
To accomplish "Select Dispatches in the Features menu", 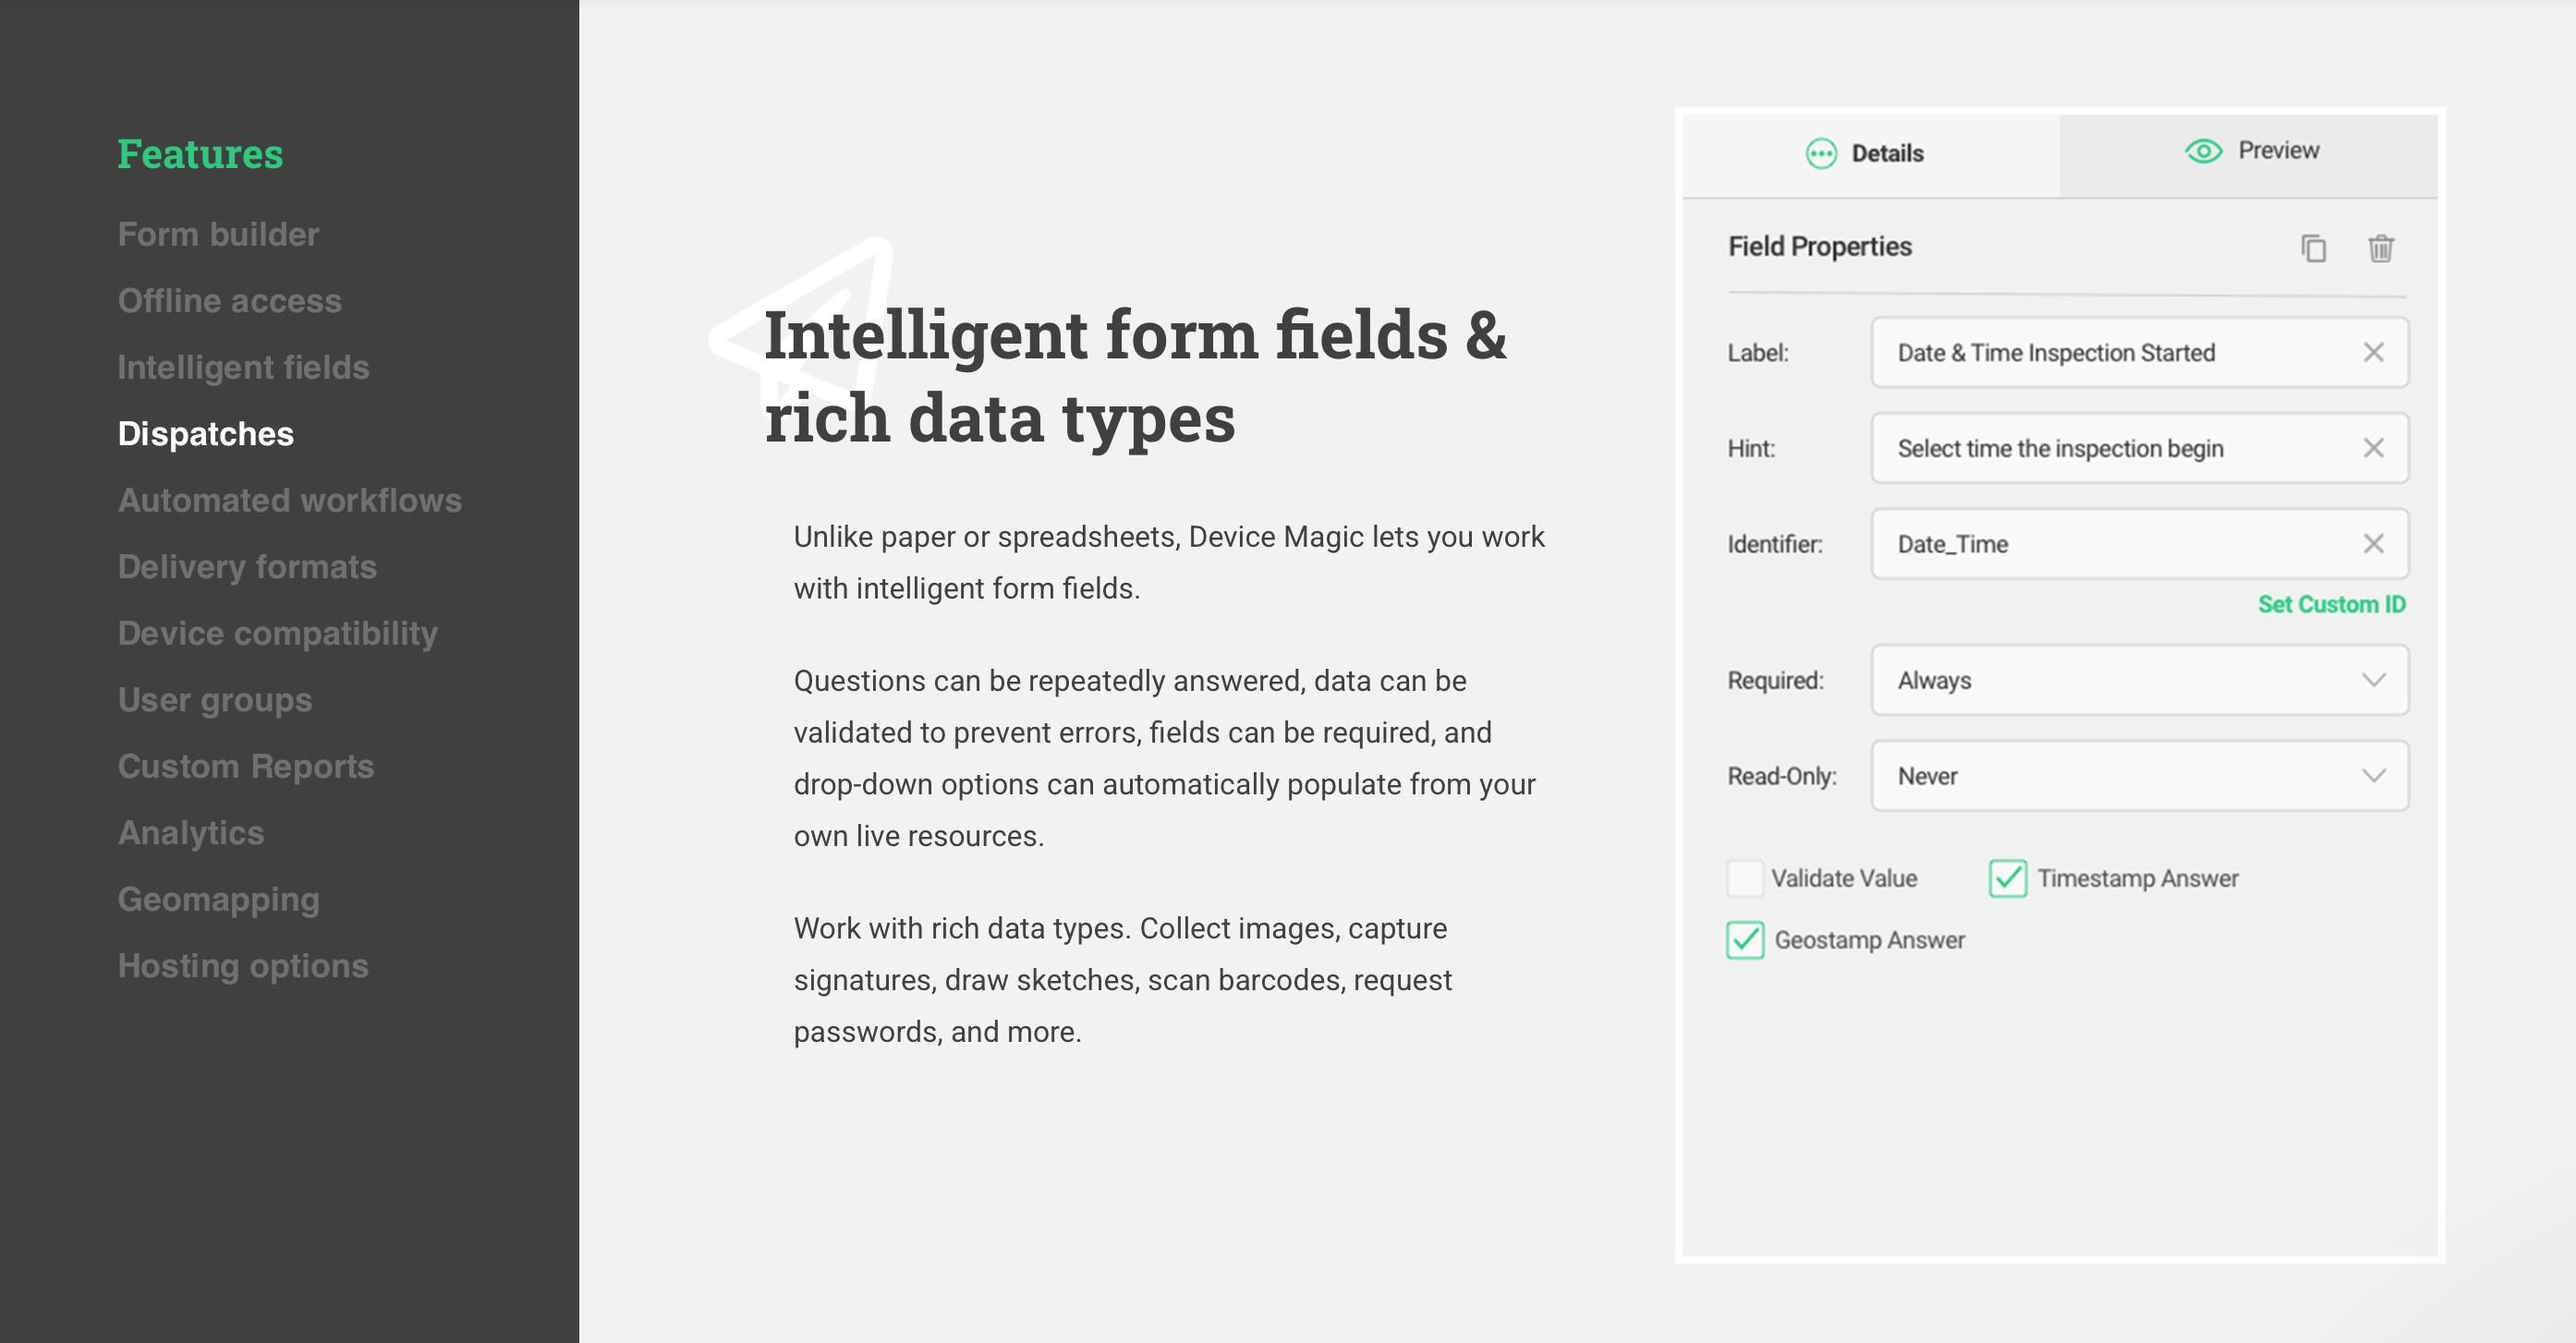I will tap(205, 434).
